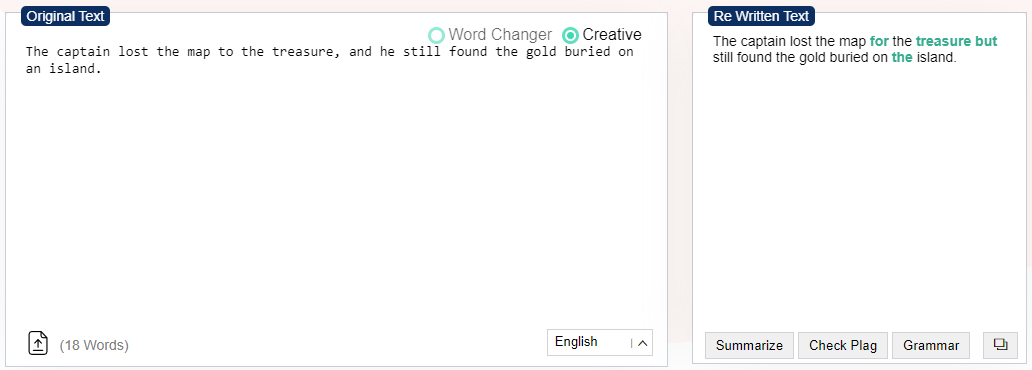Viewport: 1032px width, 370px height.
Task: Click the highlighted word "the" before island
Action: click(x=902, y=57)
